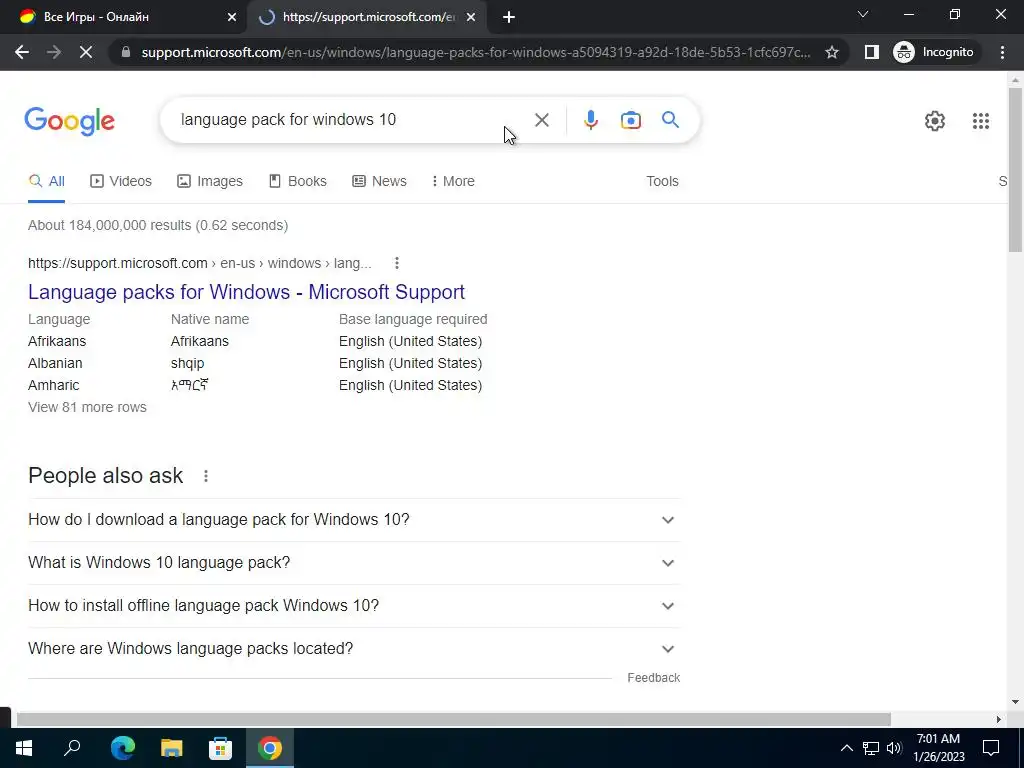1024x768 pixels.
Task: Click Chrome icon in taskbar
Action: click(x=270, y=748)
